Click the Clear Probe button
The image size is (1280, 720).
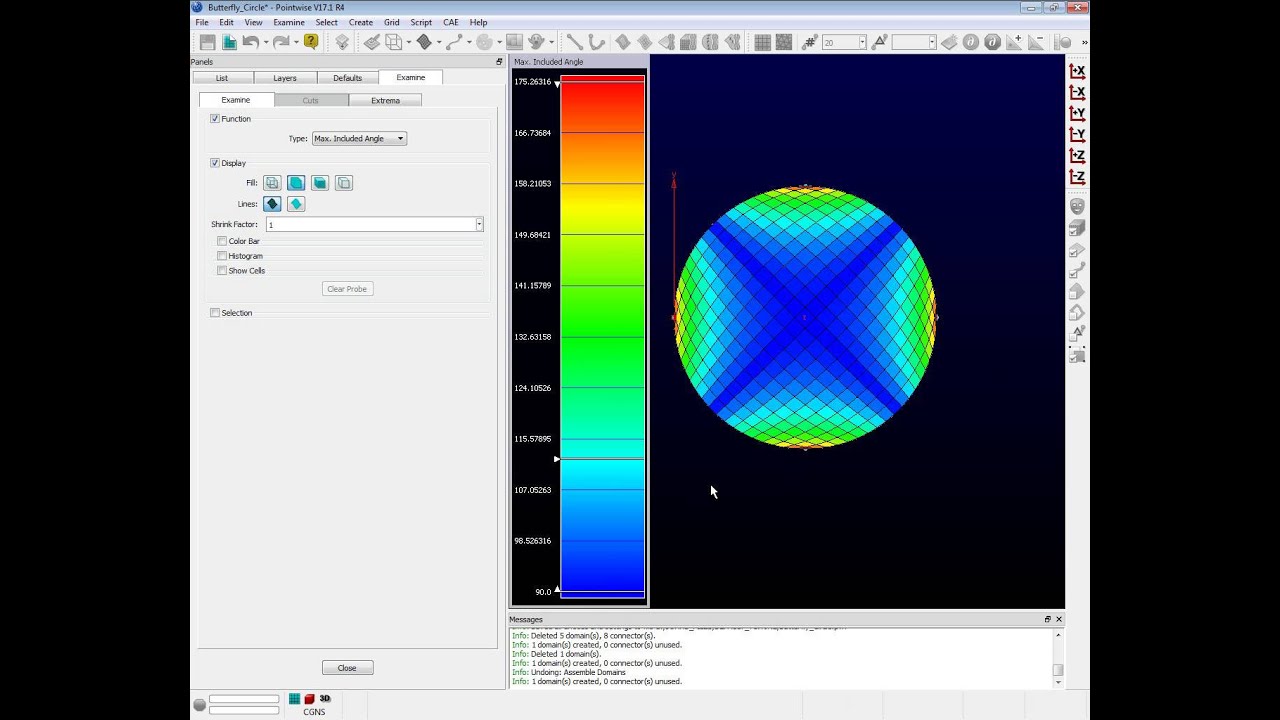347,289
